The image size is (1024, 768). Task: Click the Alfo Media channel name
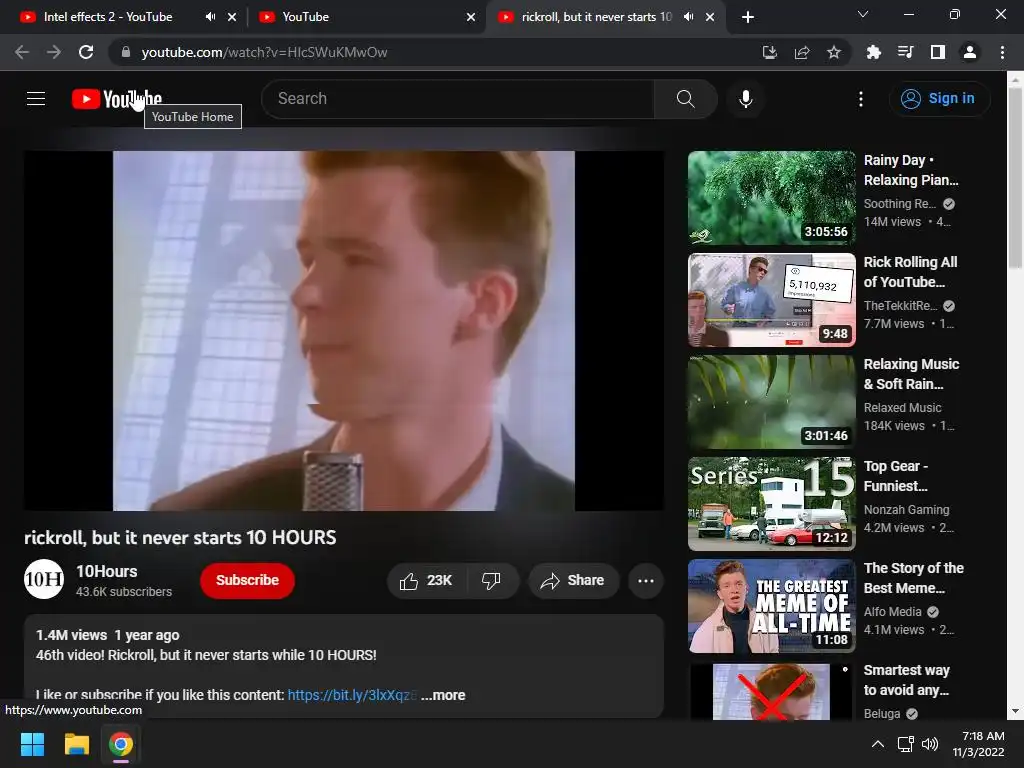892,611
